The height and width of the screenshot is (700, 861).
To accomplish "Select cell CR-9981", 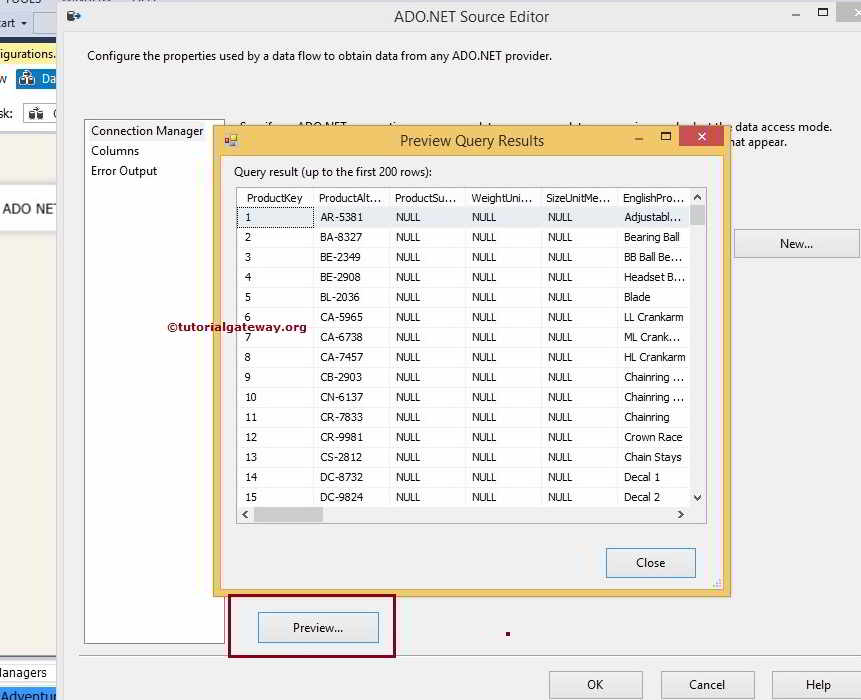I will 351,437.
